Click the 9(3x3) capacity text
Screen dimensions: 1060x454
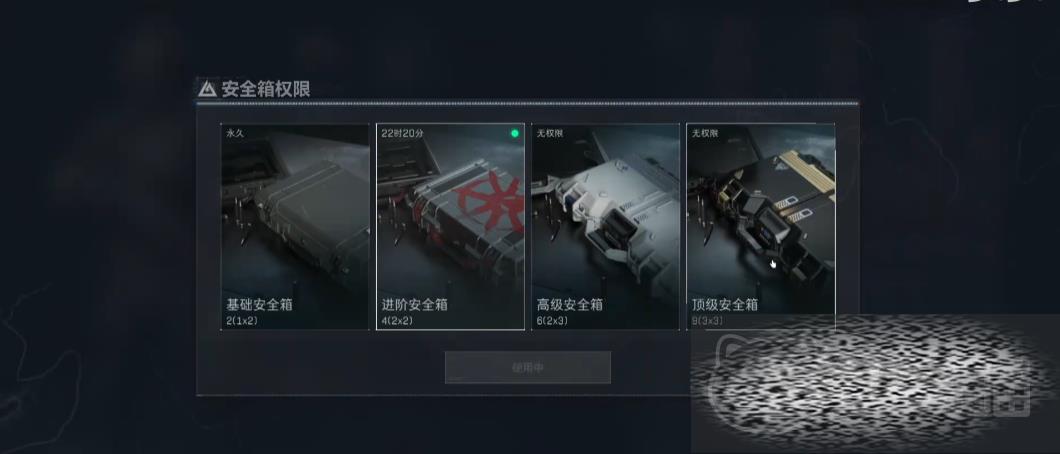[x=707, y=321]
